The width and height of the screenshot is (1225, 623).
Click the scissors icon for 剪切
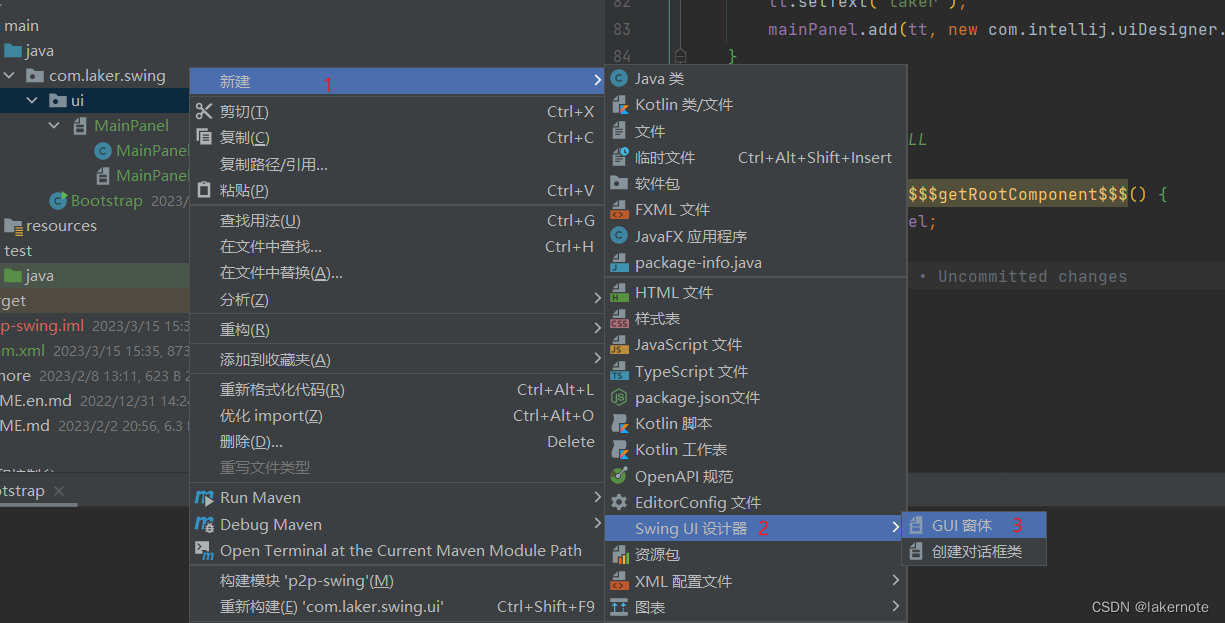pos(204,112)
